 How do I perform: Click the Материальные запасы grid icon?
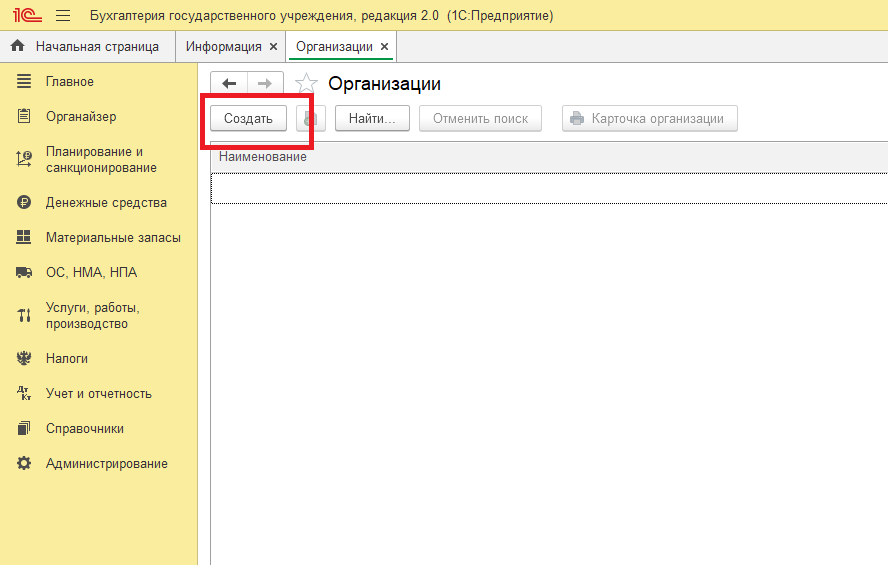coord(24,237)
